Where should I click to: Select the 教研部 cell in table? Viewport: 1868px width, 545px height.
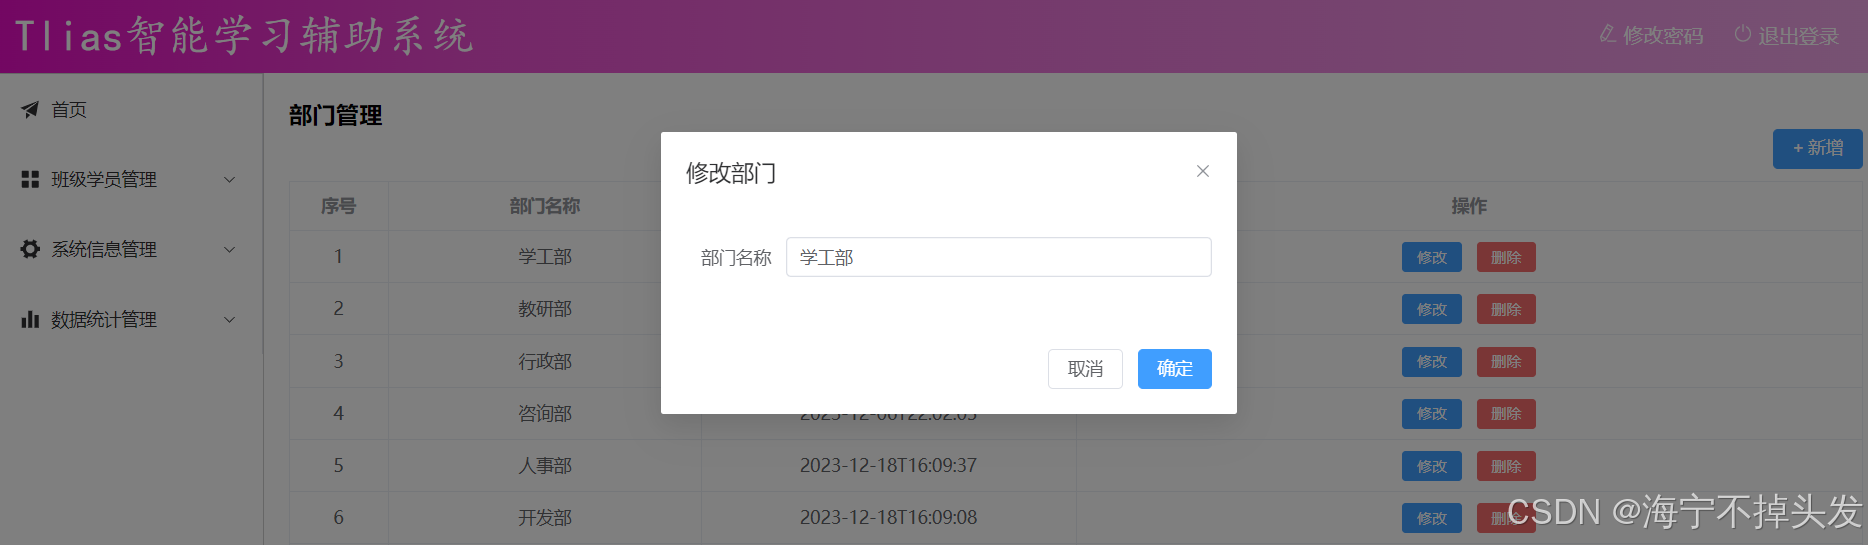[x=545, y=309]
